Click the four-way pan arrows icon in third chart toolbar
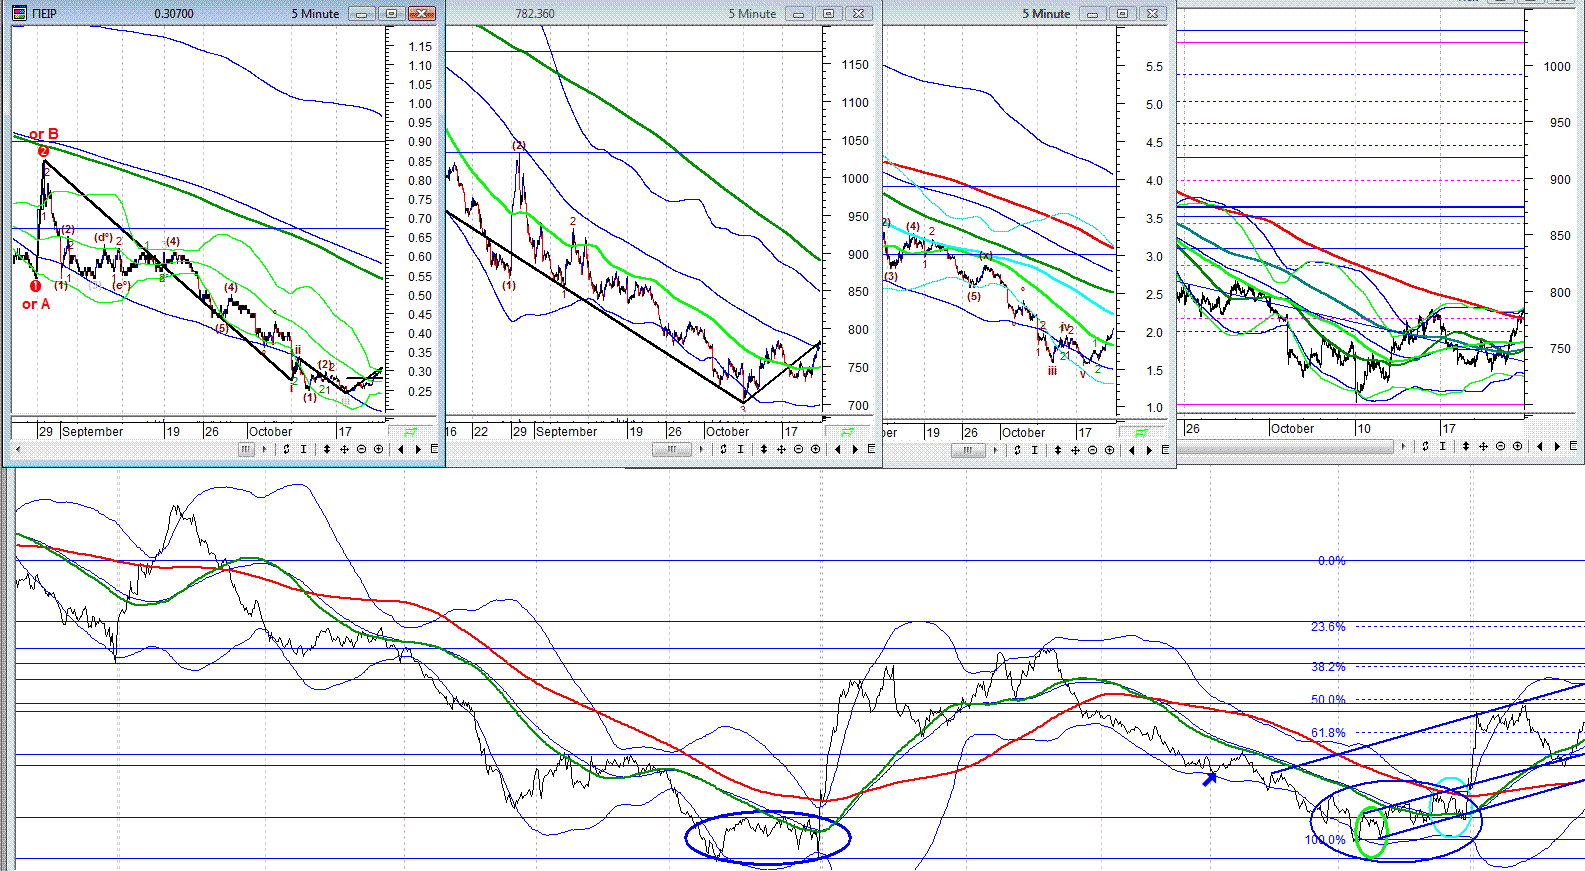This screenshot has width=1585, height=871. click(1075, 450)
